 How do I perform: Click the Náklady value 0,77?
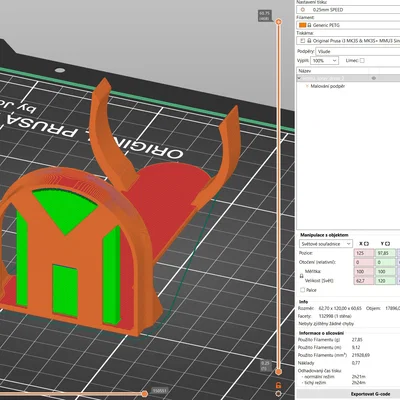(x=356, y=363)
